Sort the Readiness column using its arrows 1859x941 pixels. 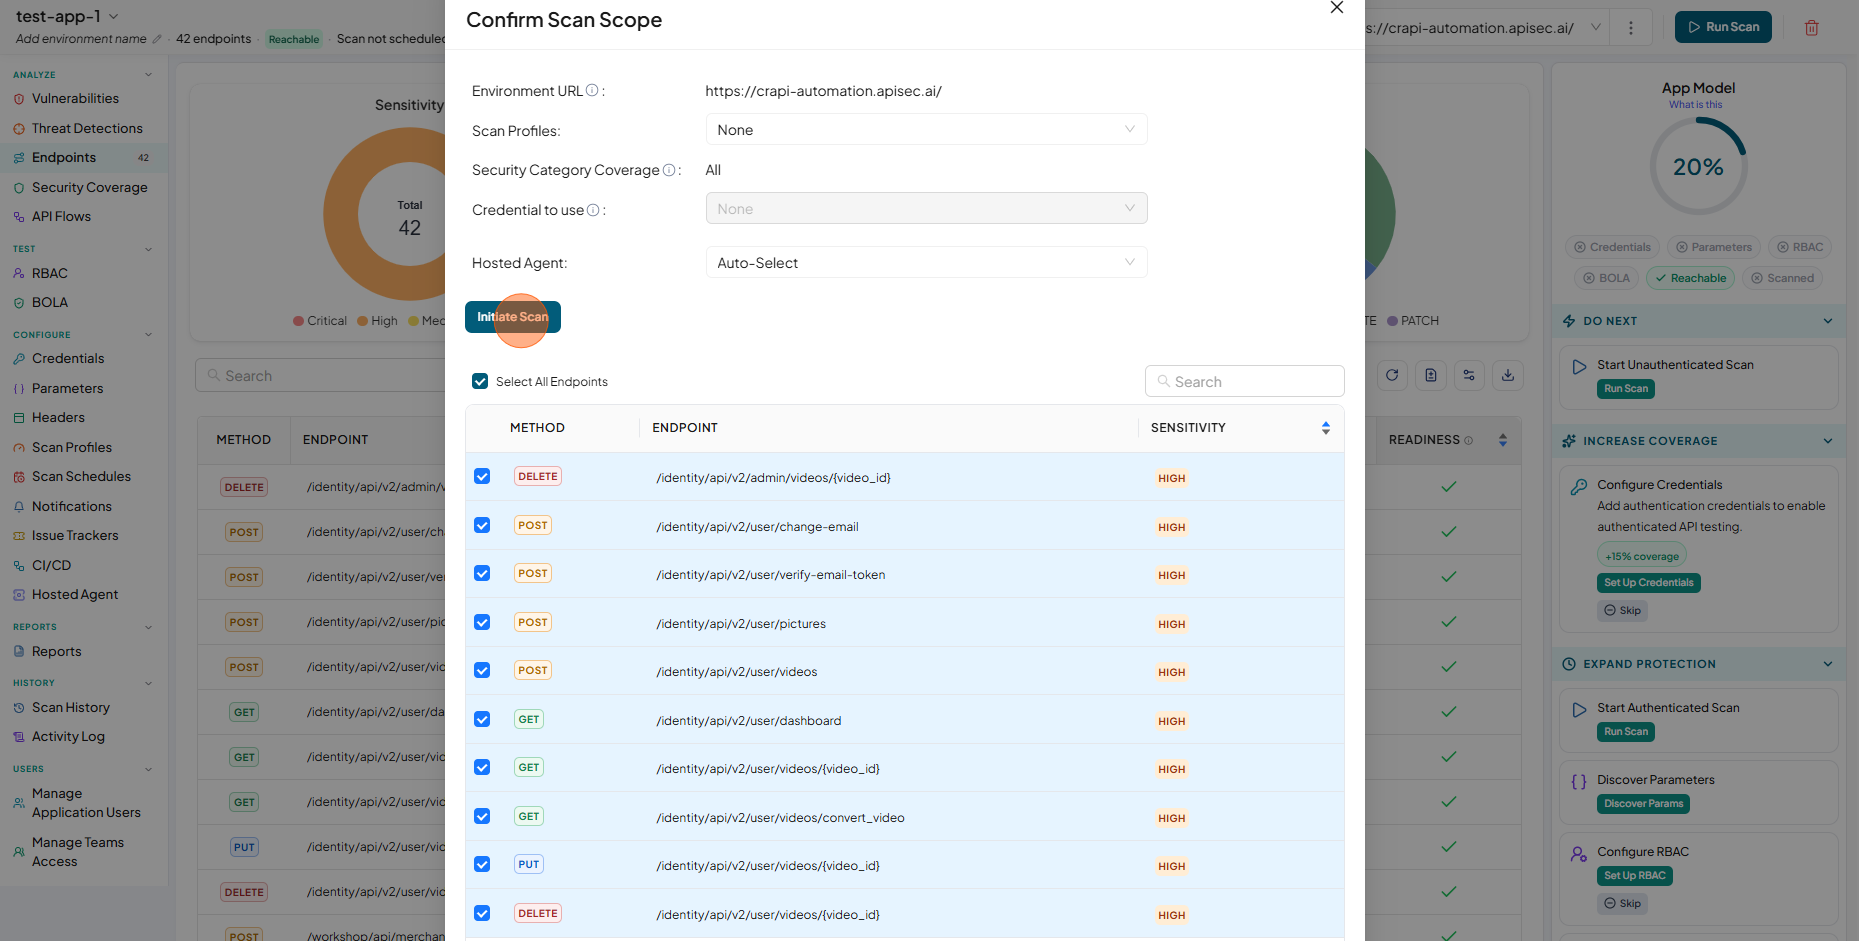(x=1503, y=440)
